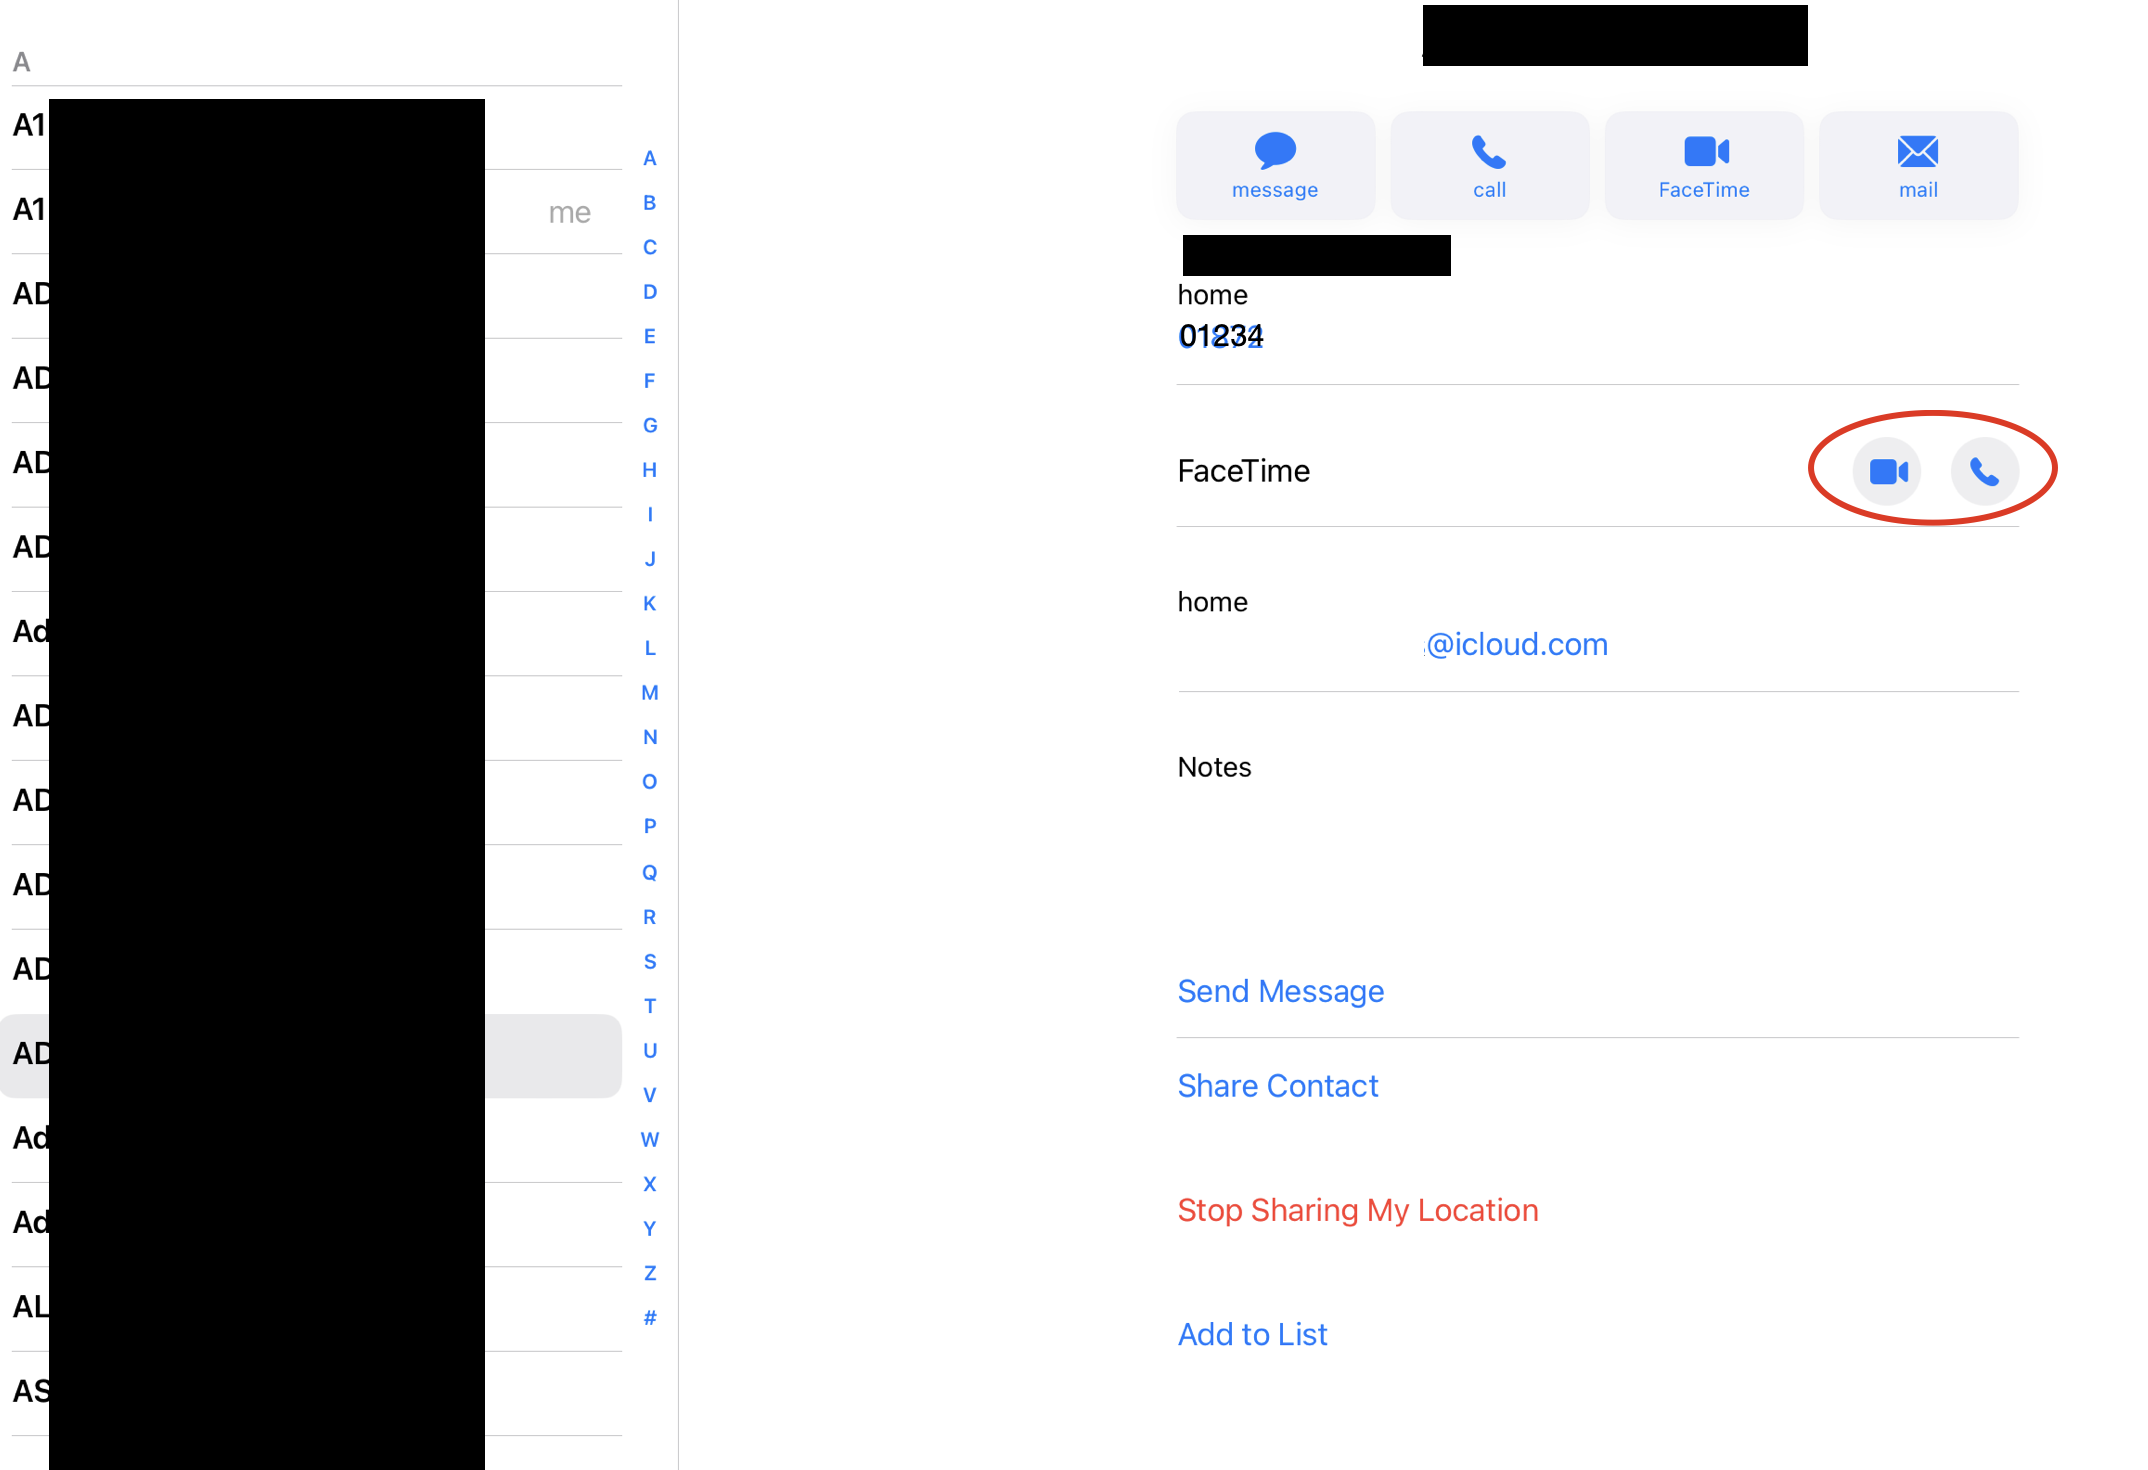Viewport: 2148px width, 1470px height.
Task: Jump to letter S in index
Action: (650, 961)
